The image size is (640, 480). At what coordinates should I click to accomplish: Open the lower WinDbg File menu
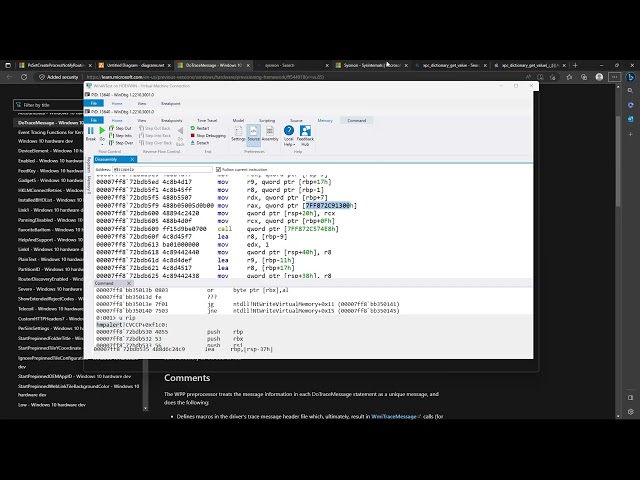coord(94,120)
